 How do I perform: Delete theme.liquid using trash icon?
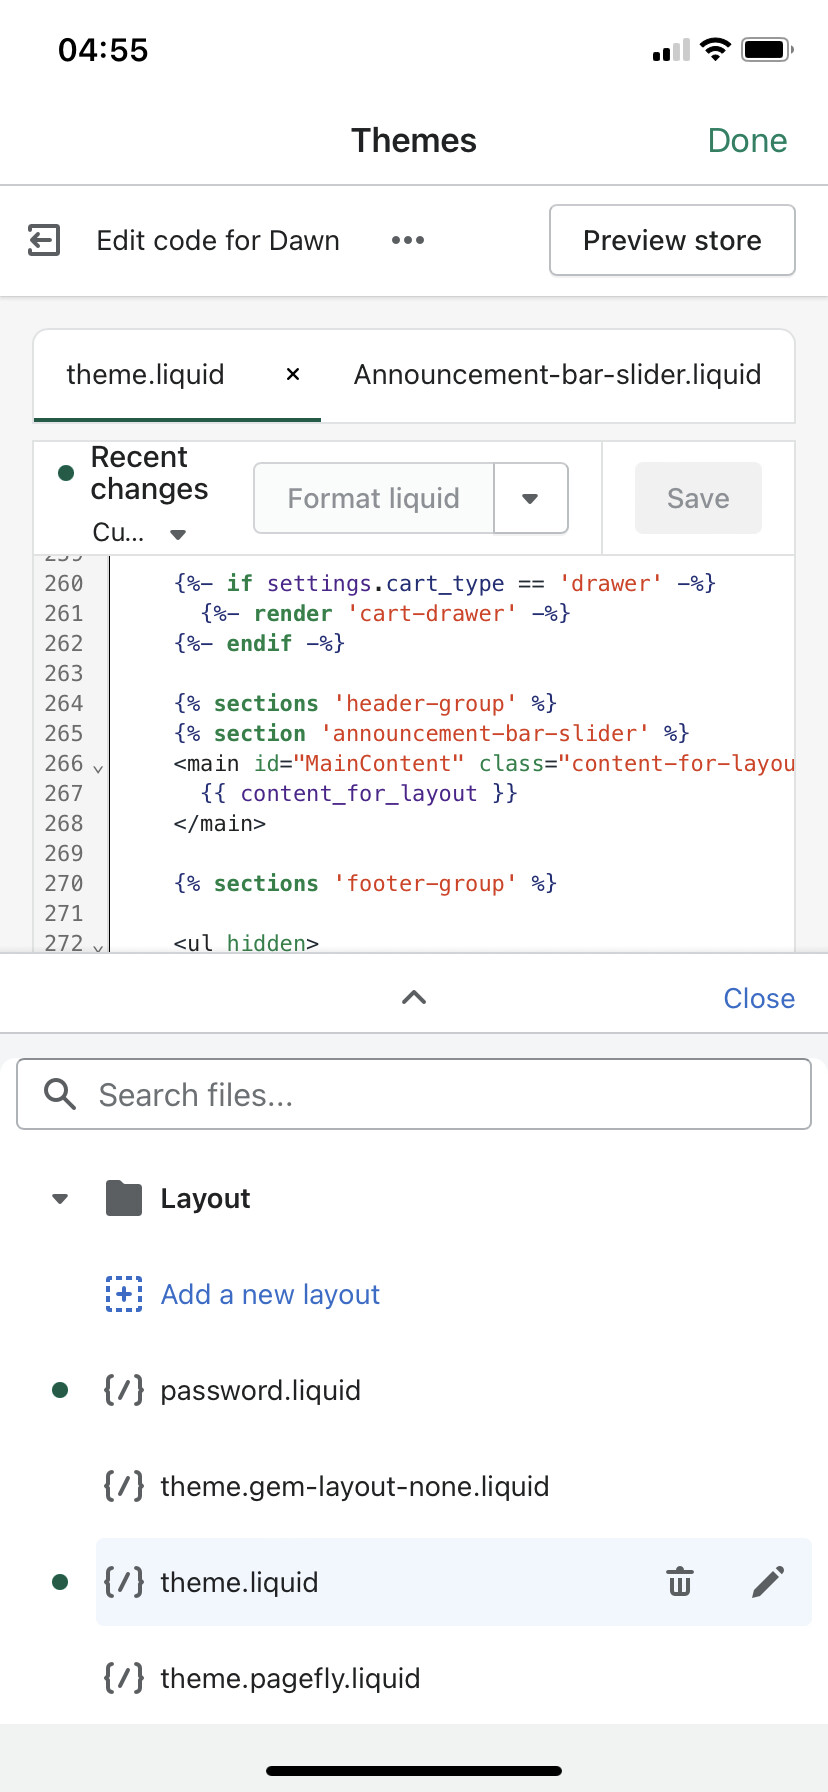[680, 1582]
